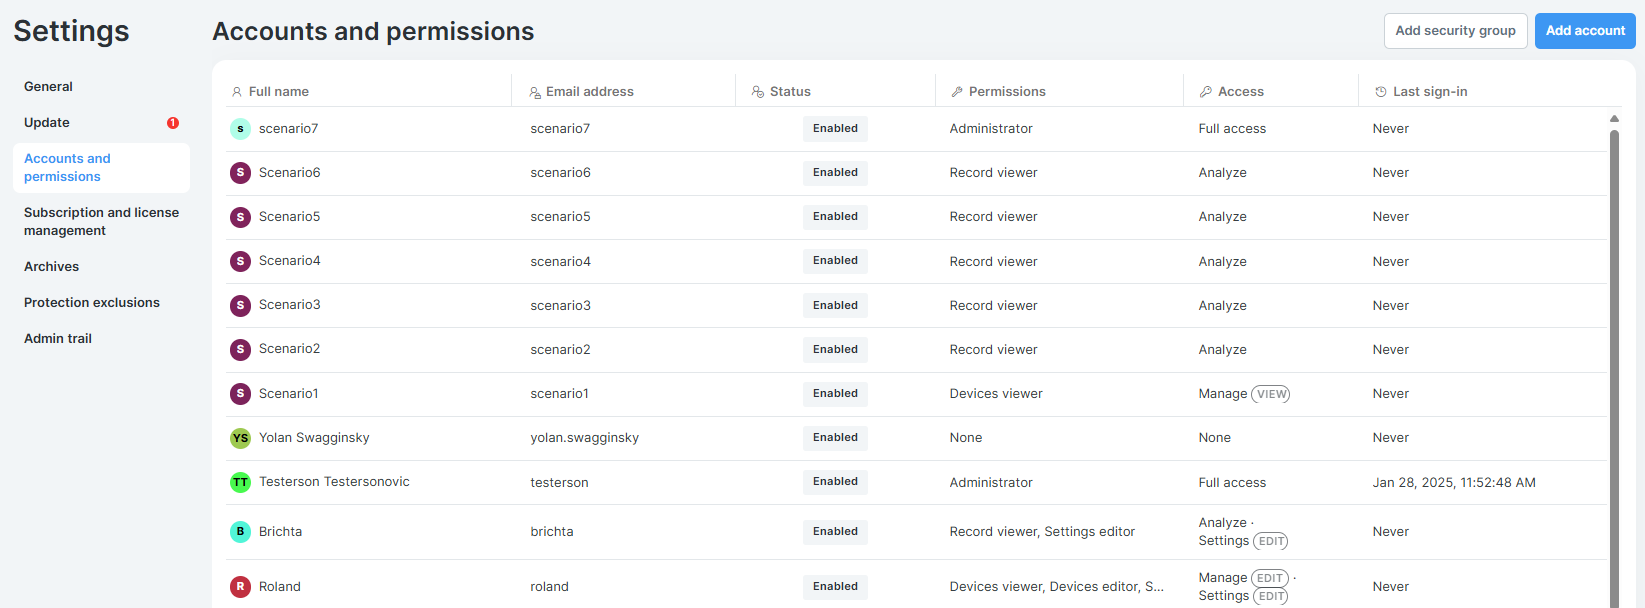Click Add security group button
The image size is (1645, 608).
1455,31
